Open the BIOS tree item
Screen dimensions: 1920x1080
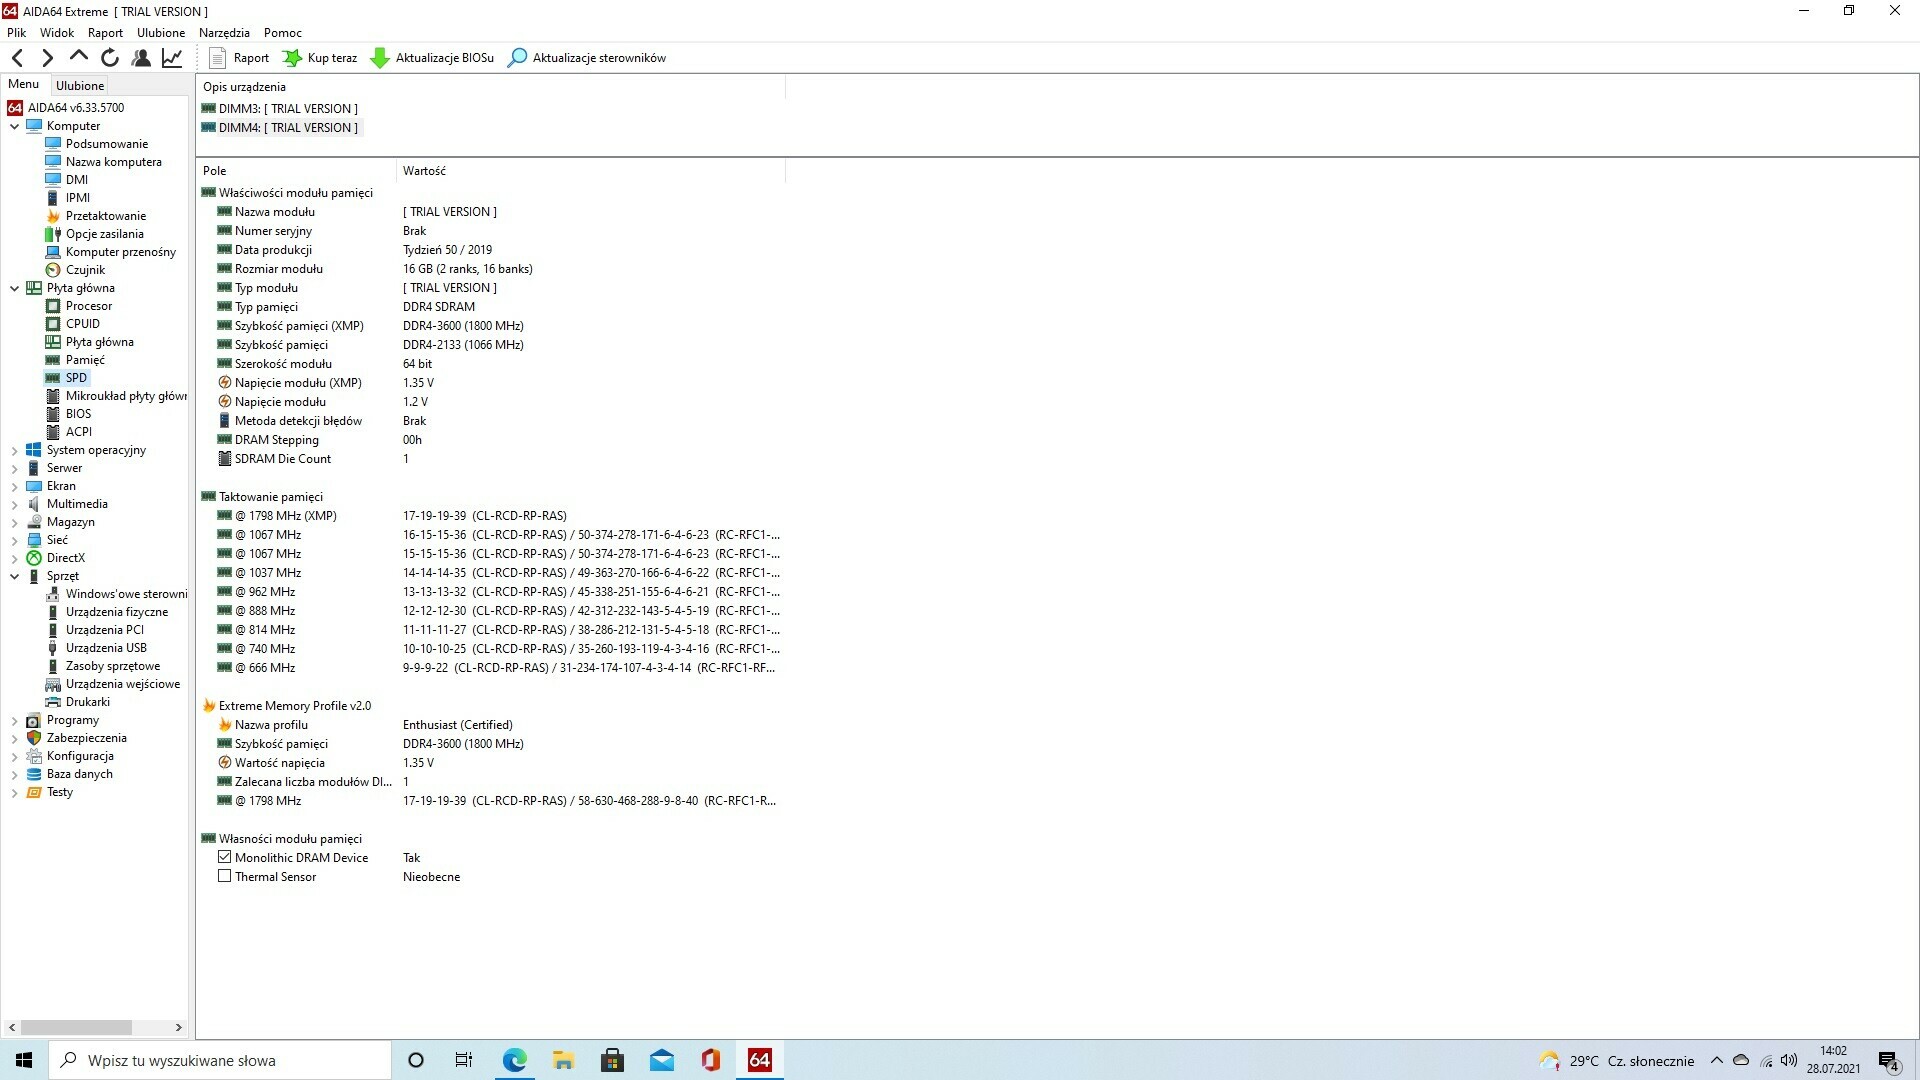[78, 414]
